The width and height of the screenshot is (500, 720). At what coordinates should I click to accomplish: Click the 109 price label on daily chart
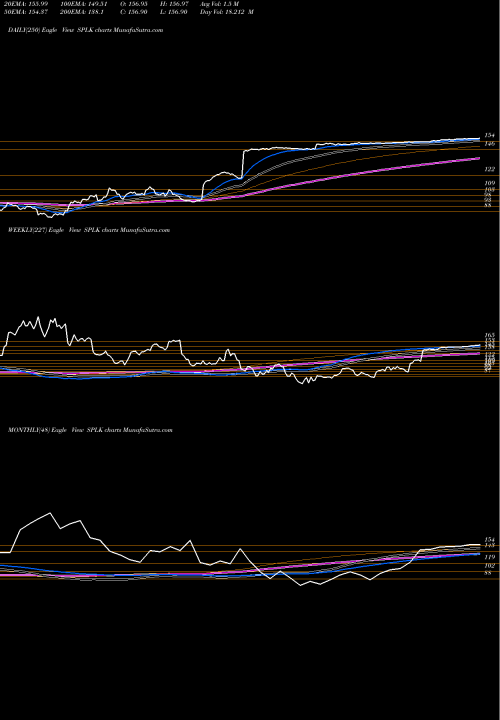[489, 183]
